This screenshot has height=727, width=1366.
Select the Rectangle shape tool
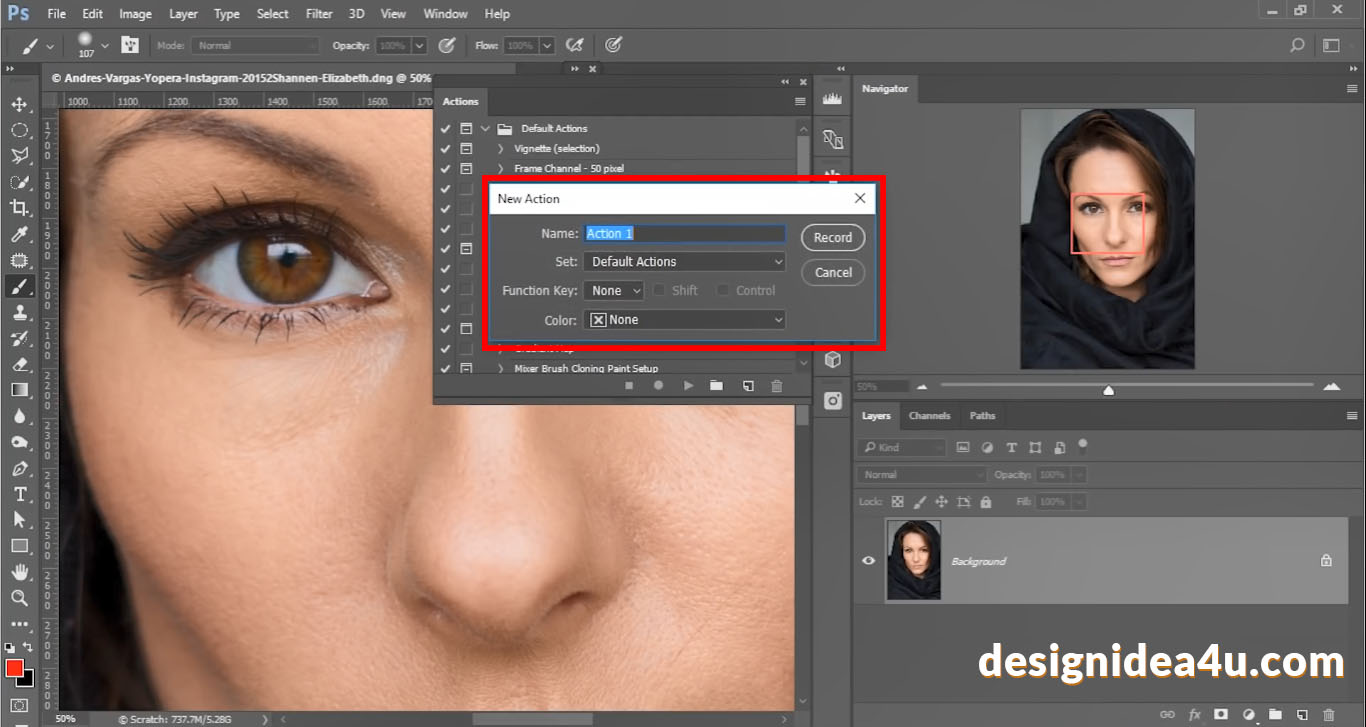tap(19, 546)
